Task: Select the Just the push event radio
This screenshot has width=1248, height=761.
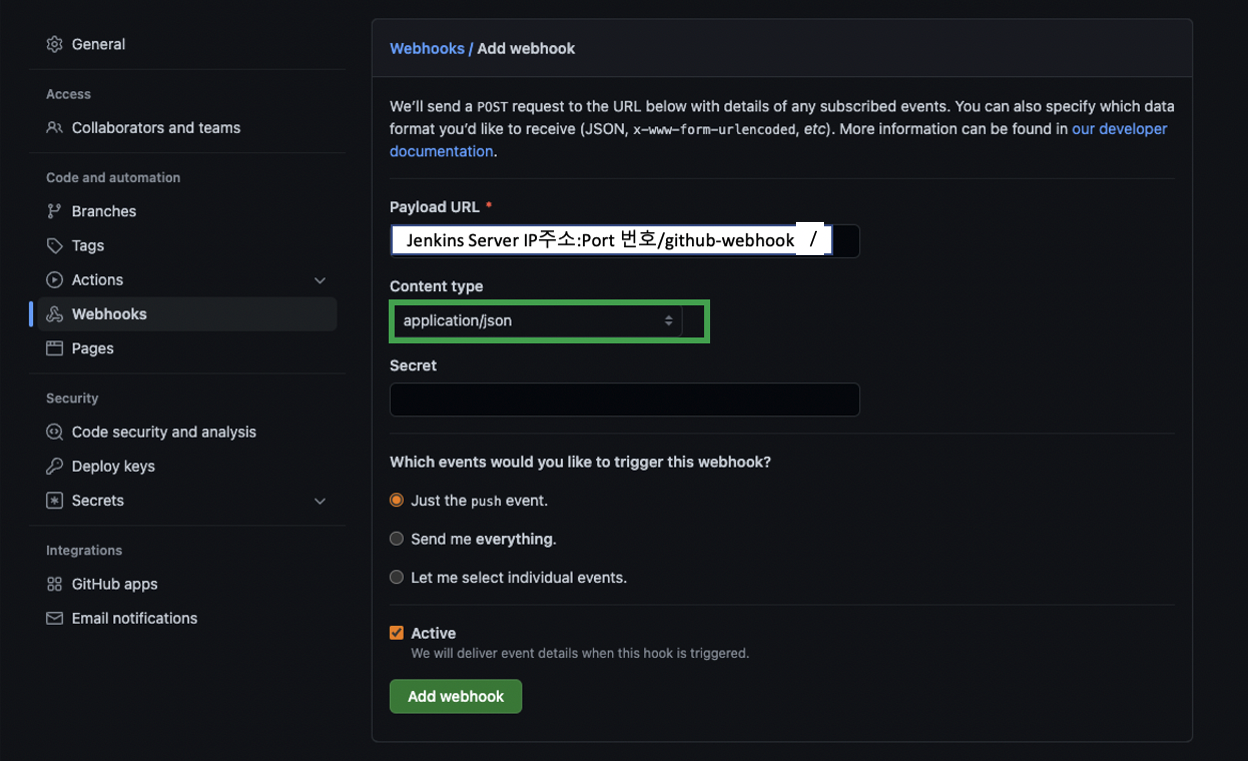Action: pos(397,500)
